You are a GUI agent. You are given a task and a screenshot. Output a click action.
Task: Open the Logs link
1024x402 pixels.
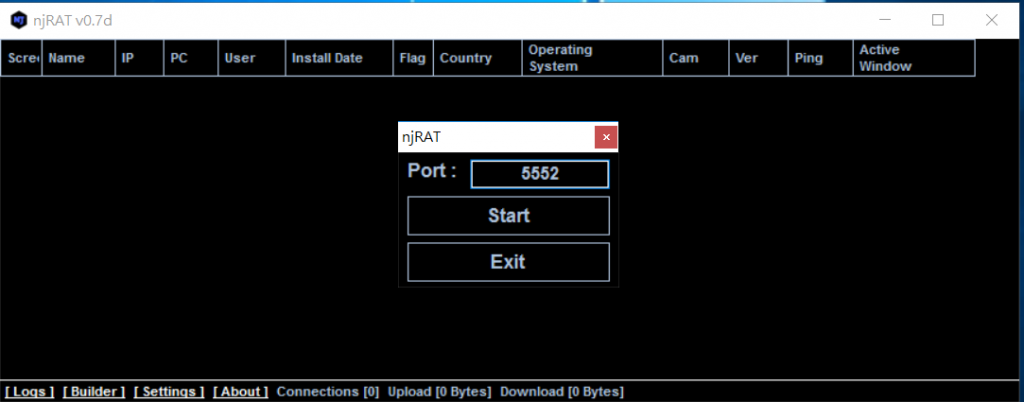click(29, 392)
